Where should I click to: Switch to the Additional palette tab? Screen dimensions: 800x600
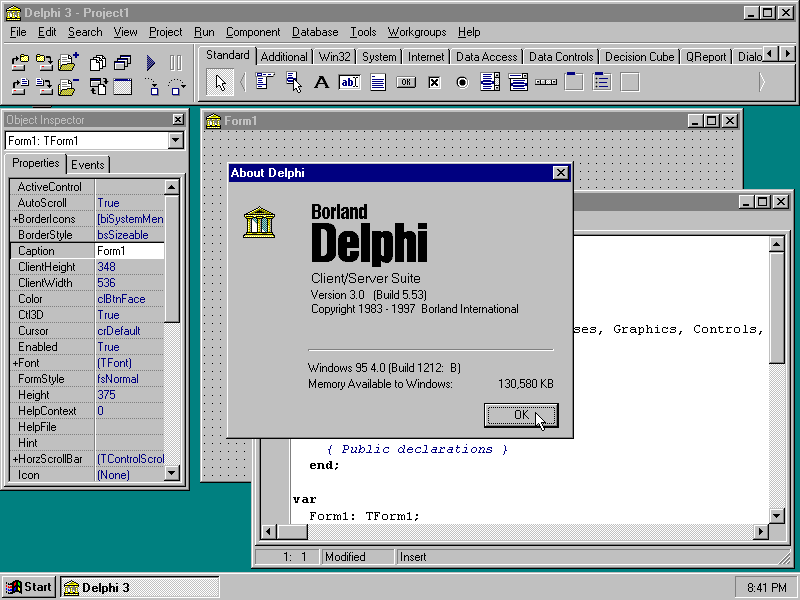coord(284,57)
